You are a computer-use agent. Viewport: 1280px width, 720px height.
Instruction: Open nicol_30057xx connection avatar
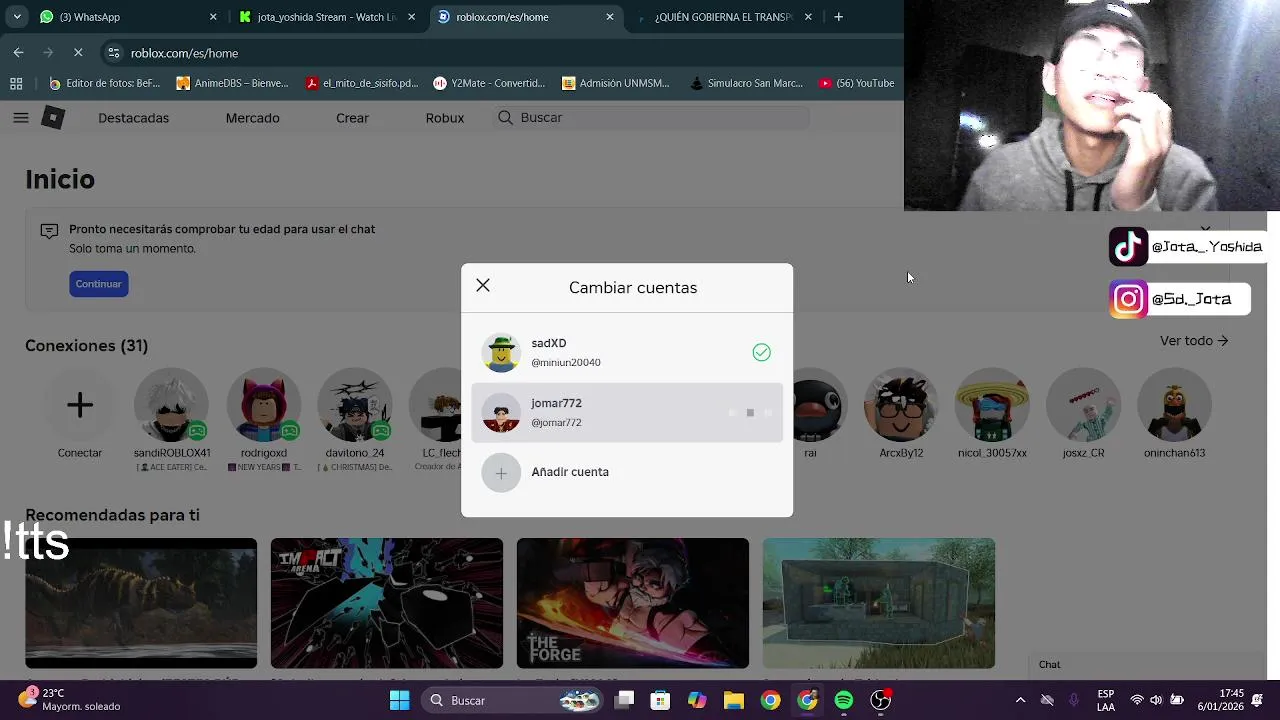click(x=992, y=405)
